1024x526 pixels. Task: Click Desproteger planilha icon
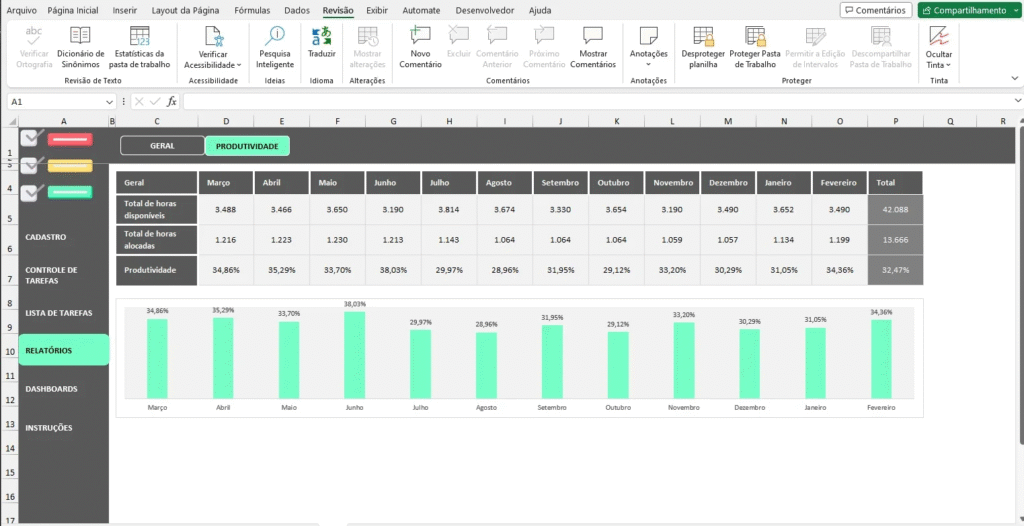703,37
